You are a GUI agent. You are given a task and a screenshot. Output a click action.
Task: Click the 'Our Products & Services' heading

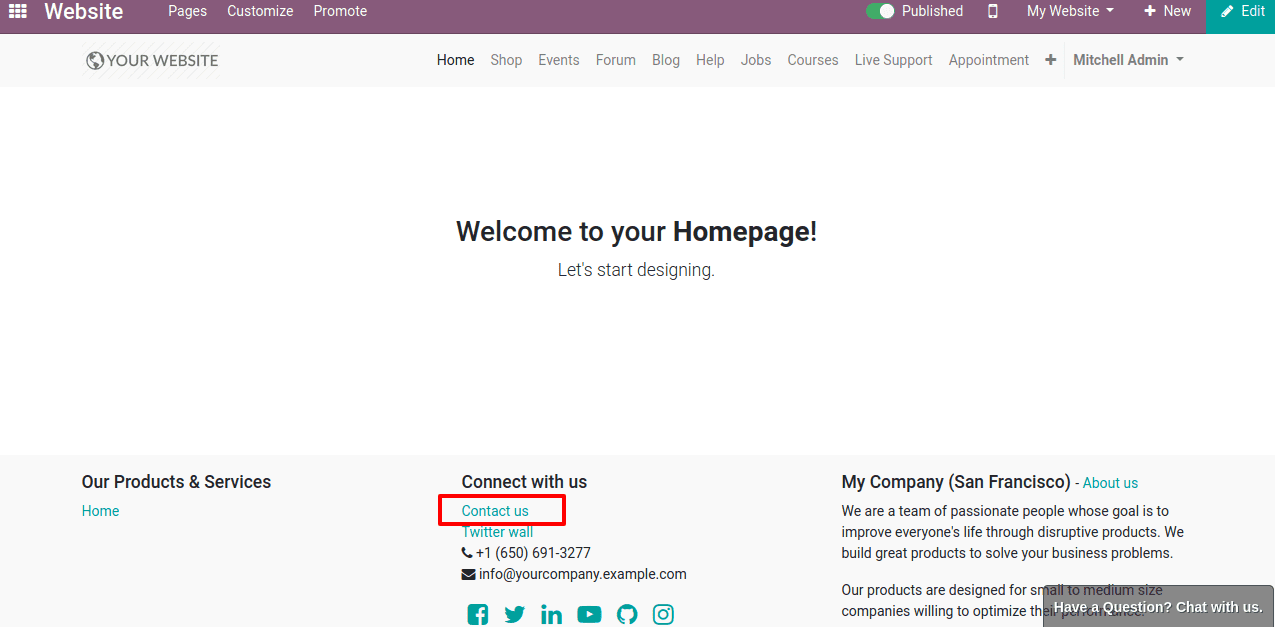(x=176, y=482)
